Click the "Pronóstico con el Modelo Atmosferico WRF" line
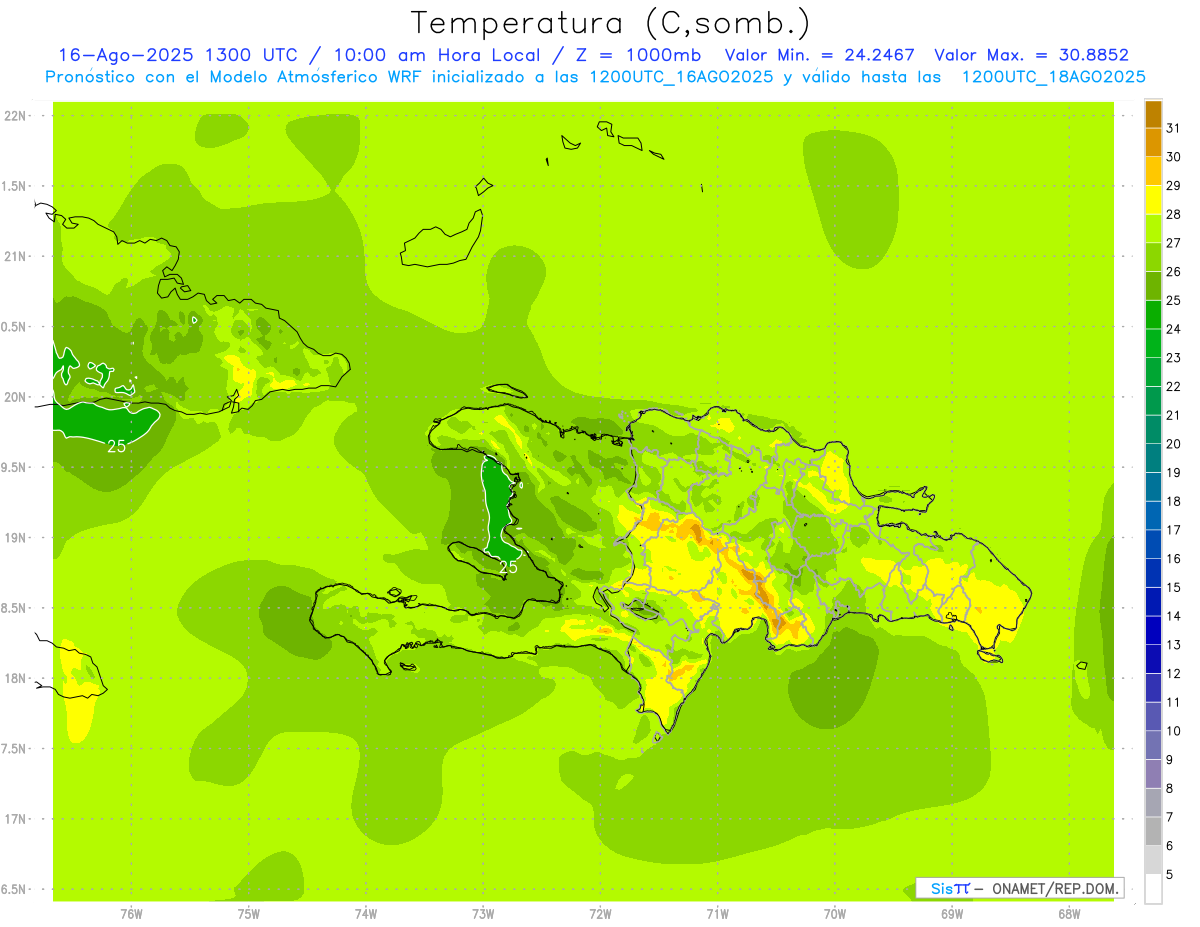The height and width of the screenshot is (927, 1200). (596, 77)
